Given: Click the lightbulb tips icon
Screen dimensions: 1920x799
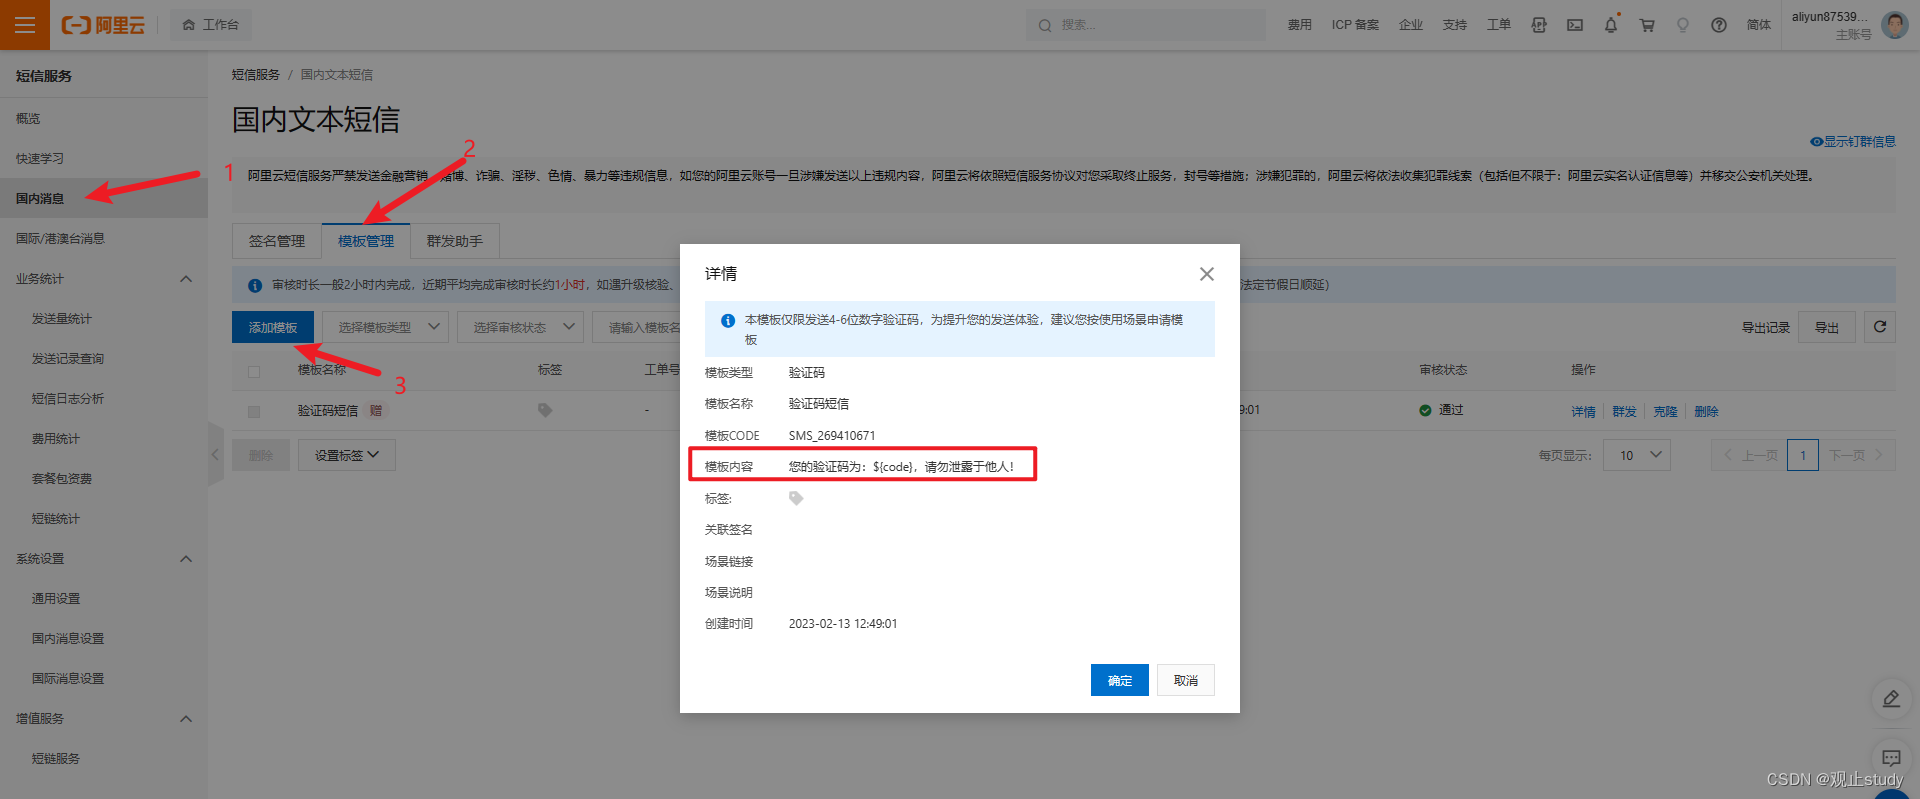Looking at the screenshot, I should click(1683, 25).
